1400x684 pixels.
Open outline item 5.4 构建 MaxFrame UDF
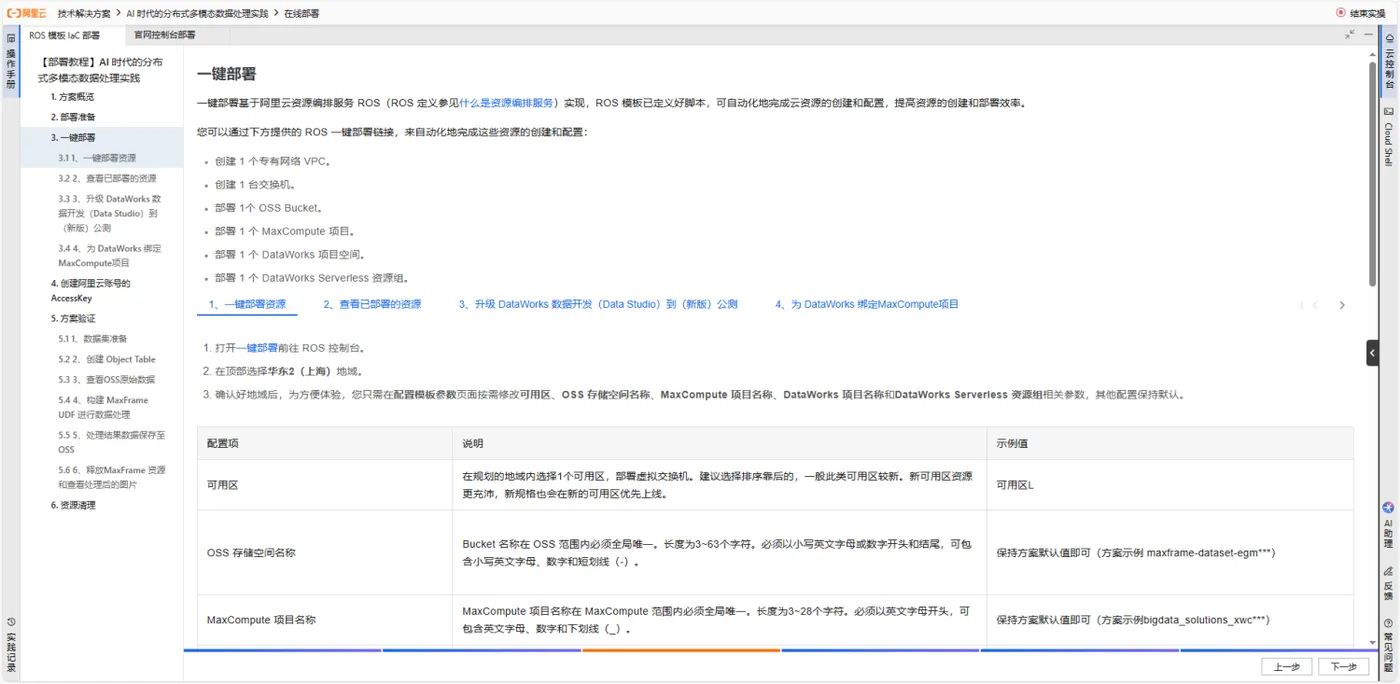coord(103,407)
